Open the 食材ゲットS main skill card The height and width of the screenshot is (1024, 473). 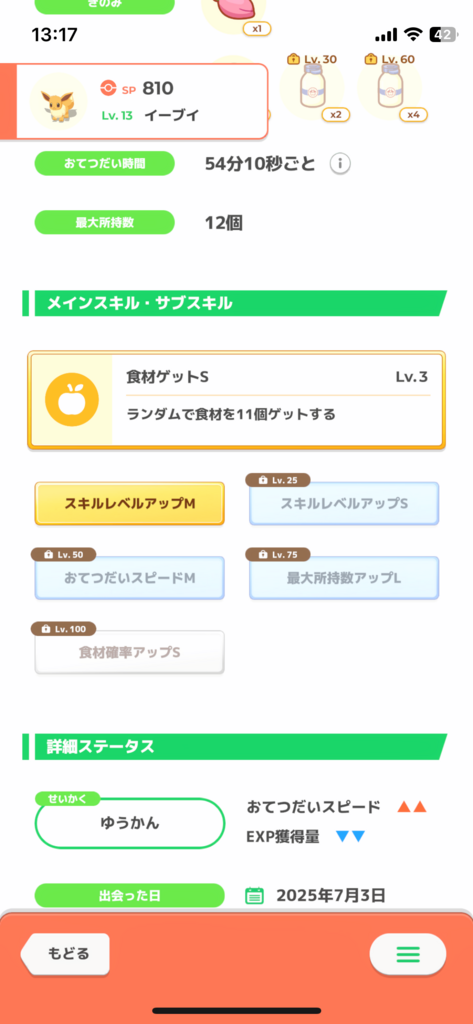point(236,400)
